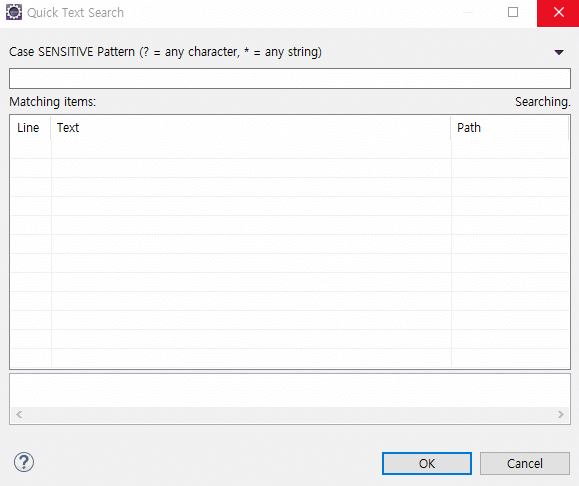The height and width of the screenshot is (486, 579).
Task: Click the Searching status text
Action: coord(543,102)
